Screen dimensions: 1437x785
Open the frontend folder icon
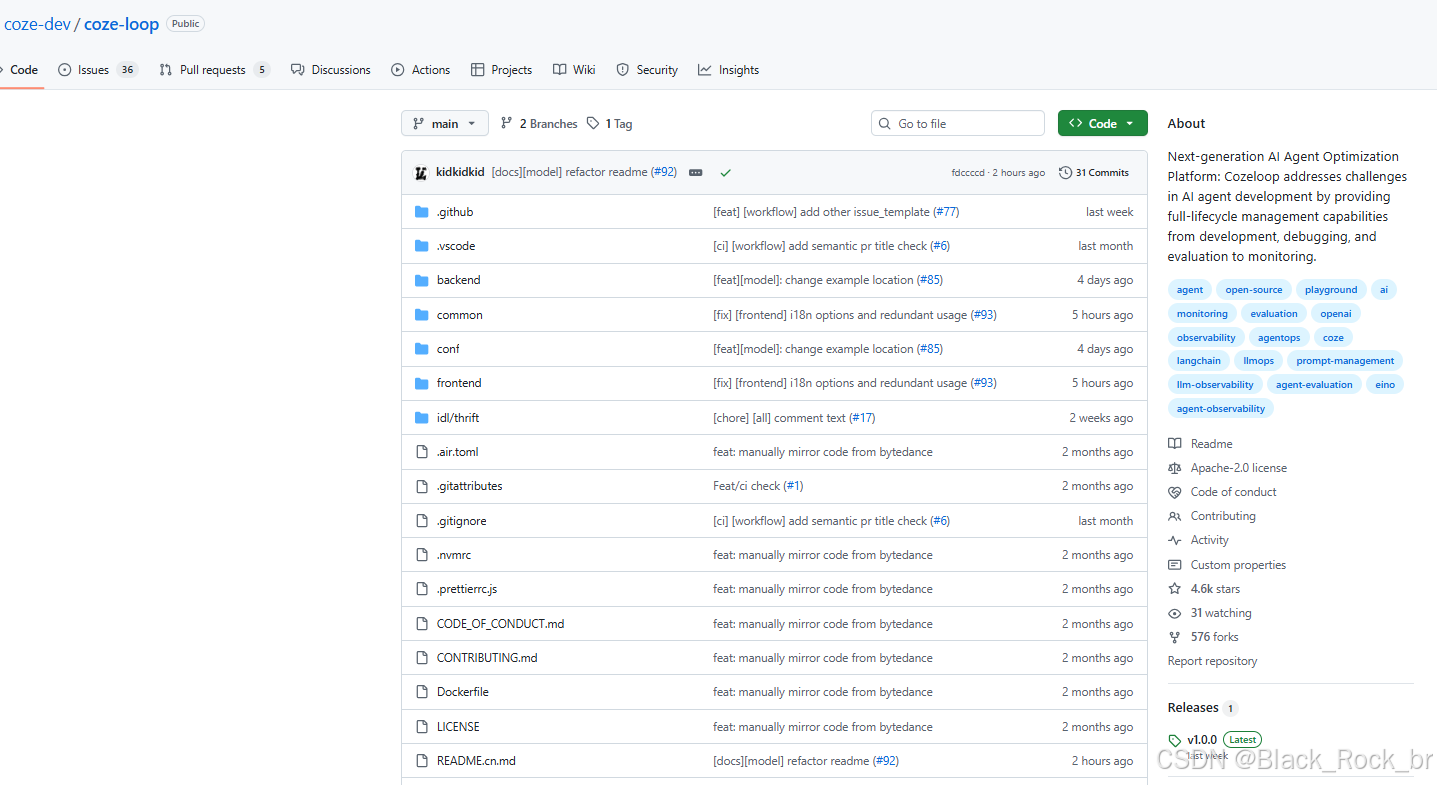pos(422,383)
